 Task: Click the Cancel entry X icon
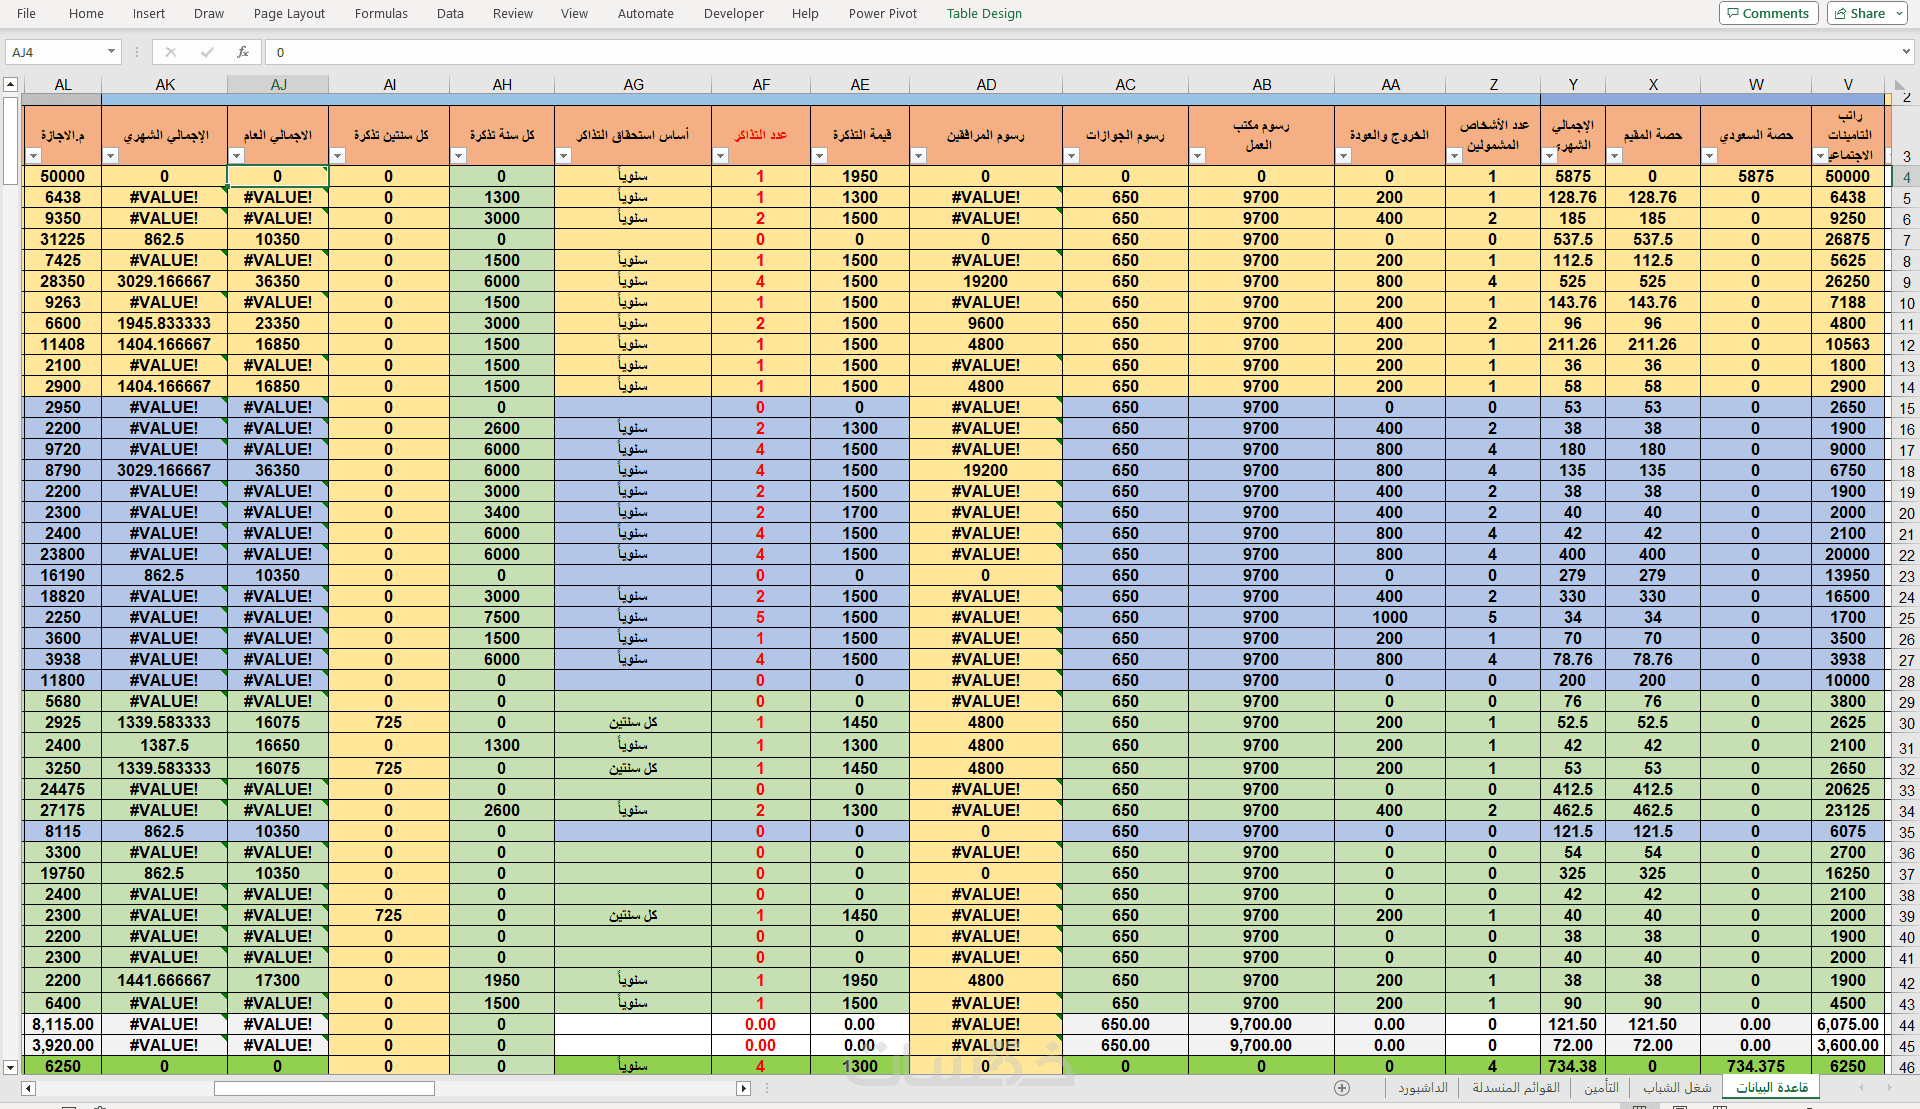click(x=171, y=52)
